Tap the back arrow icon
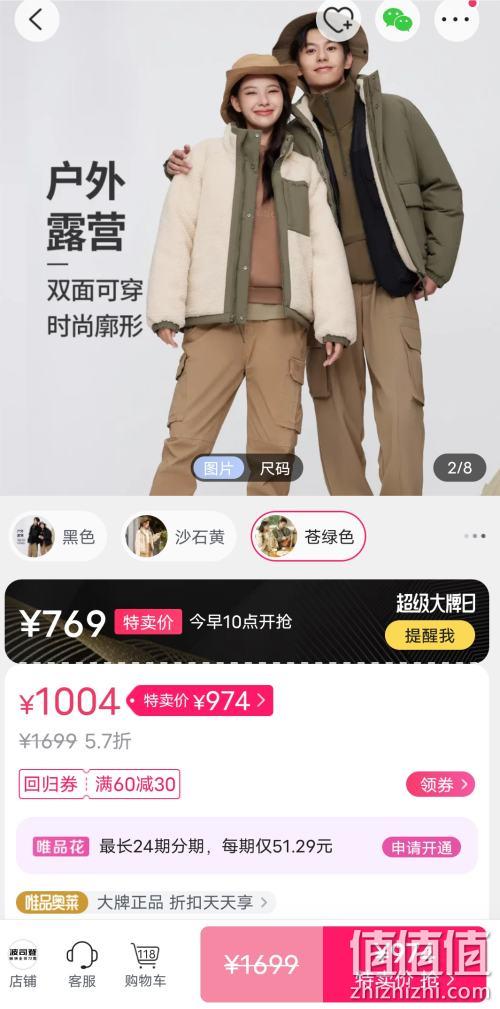 [37, 19]
